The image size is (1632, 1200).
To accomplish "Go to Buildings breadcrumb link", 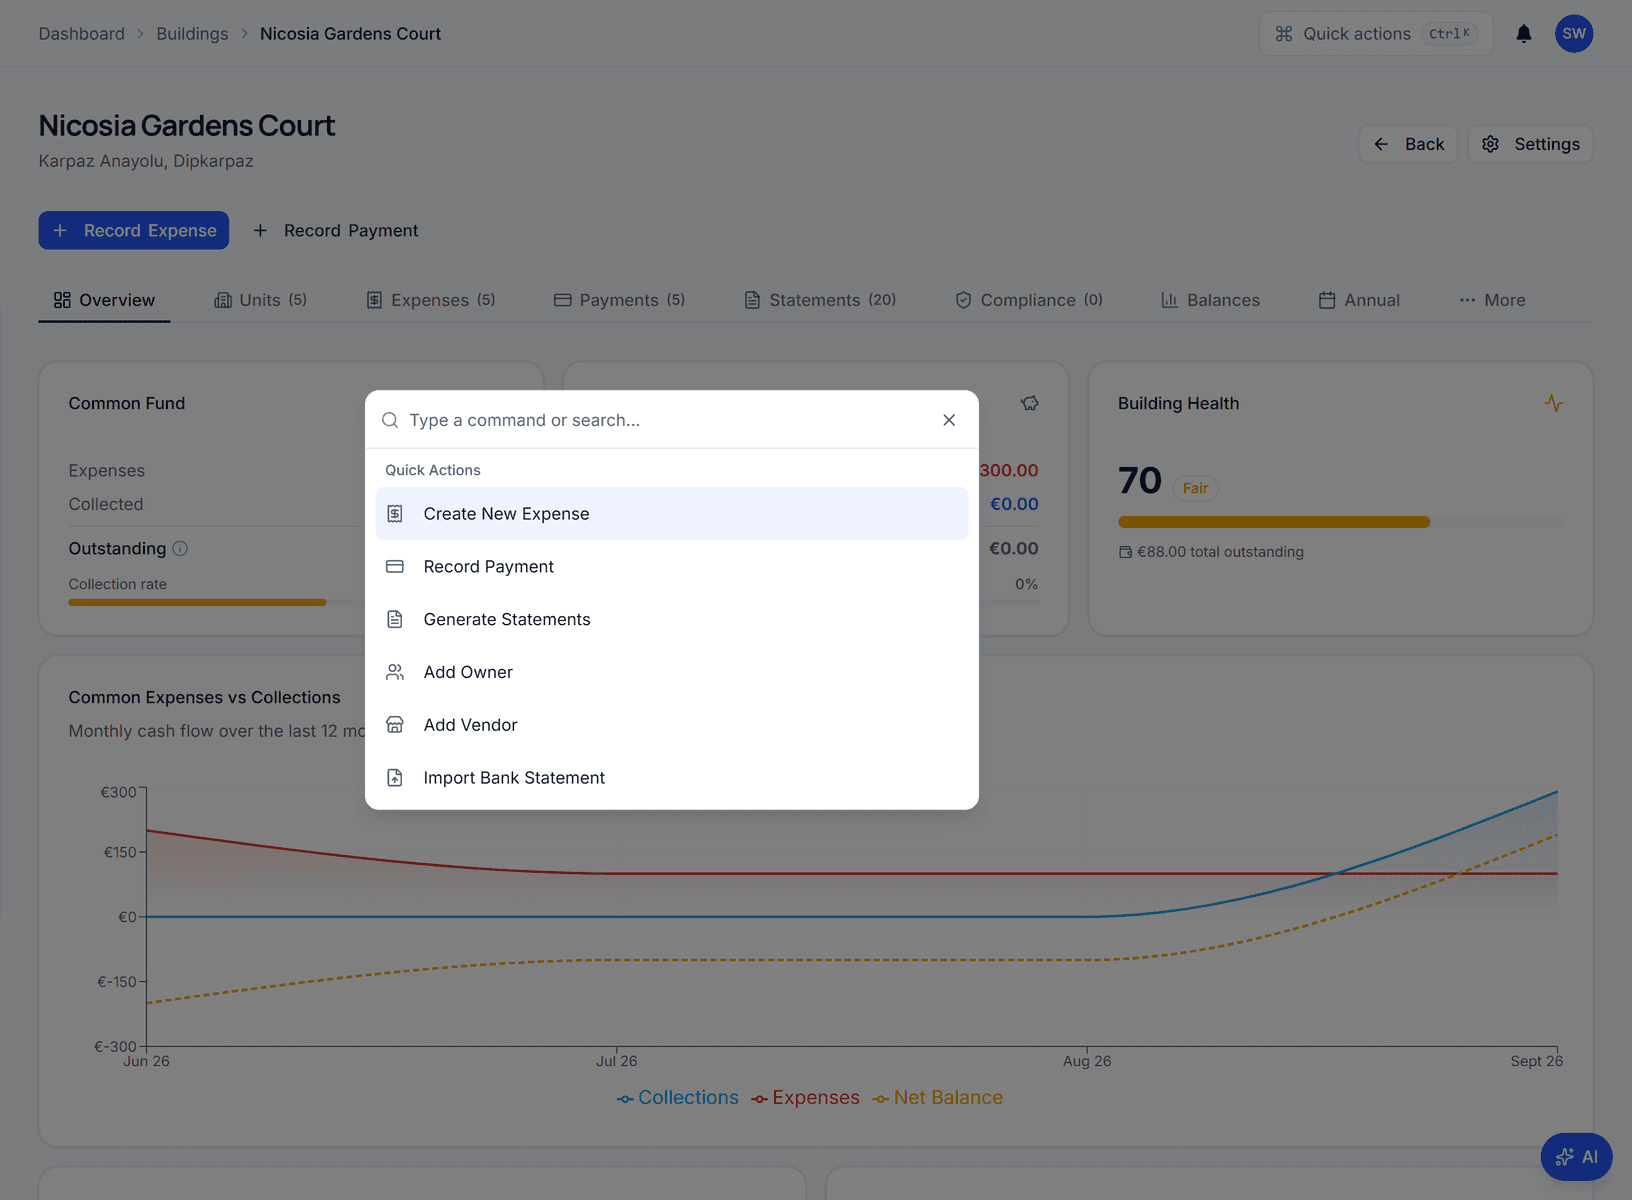I will coord(192,34).
